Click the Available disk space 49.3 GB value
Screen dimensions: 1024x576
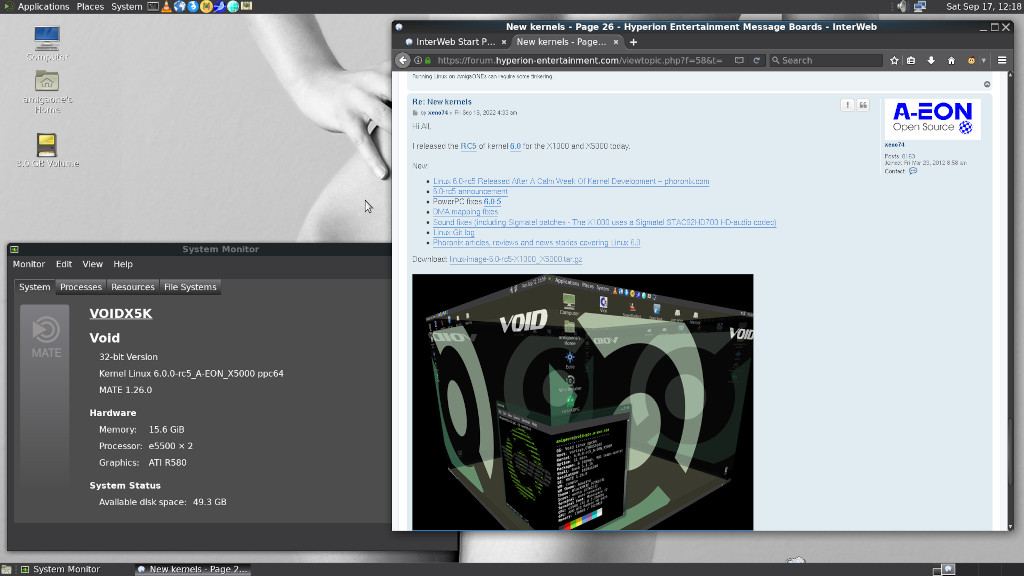click(210, 502)
